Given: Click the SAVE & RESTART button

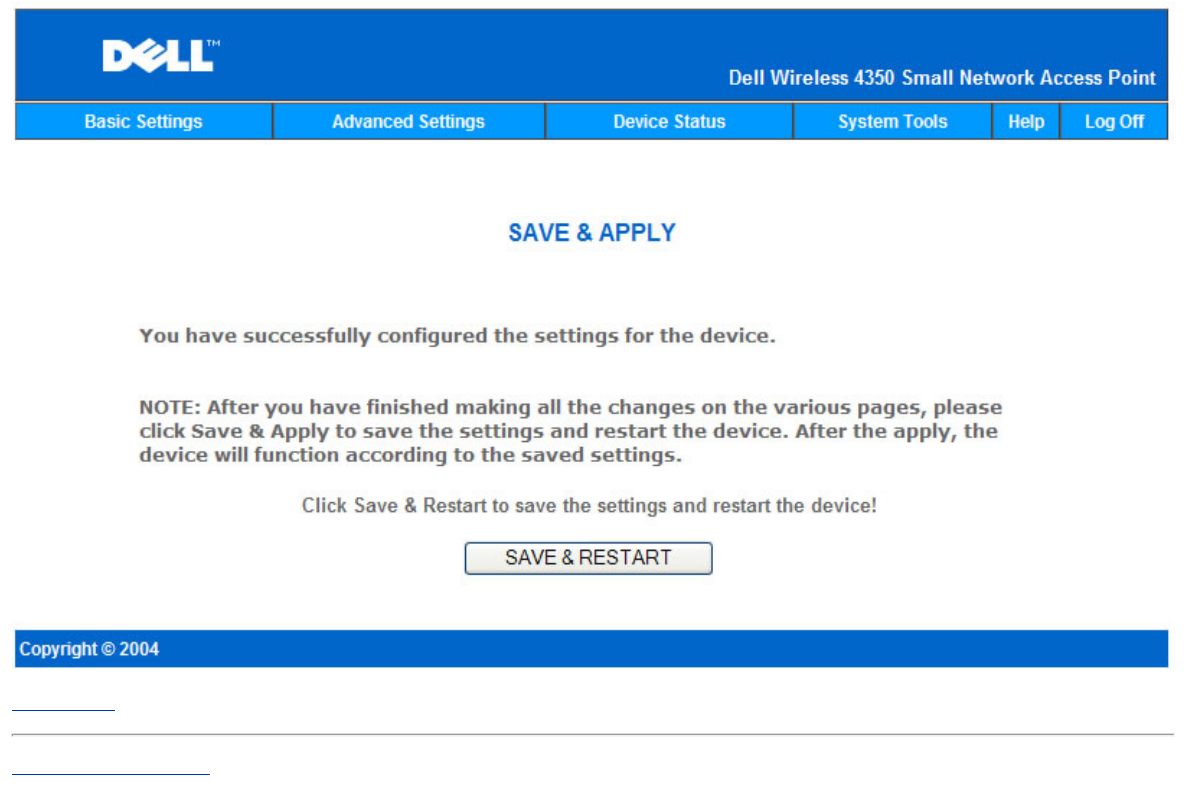Looking at the screenshot, I should click(x=588, y=558).
